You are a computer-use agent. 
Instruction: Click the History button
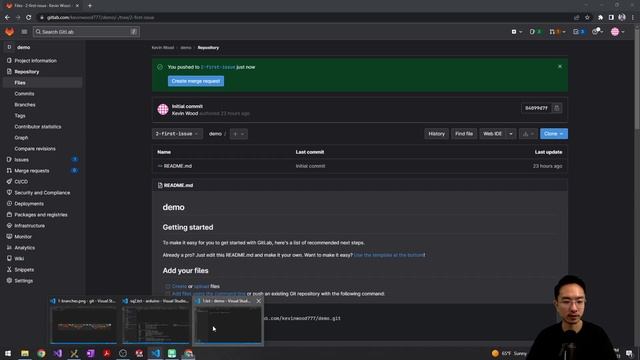(x=436, y=134)
